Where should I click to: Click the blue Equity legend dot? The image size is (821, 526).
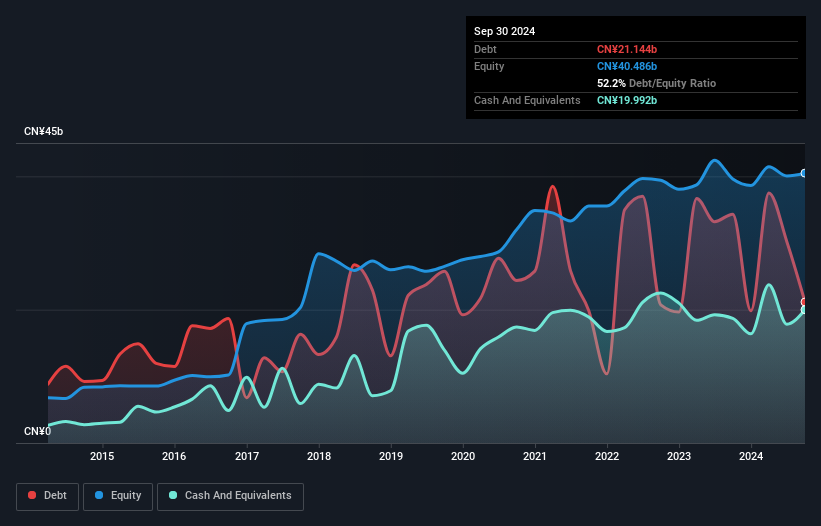(99, 495)
